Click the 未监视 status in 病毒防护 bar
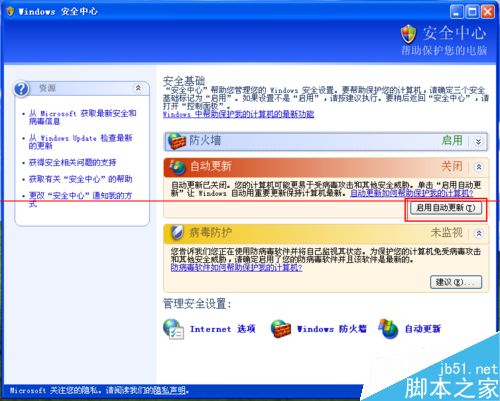500x401 pixels. click(x=446, y=232)
